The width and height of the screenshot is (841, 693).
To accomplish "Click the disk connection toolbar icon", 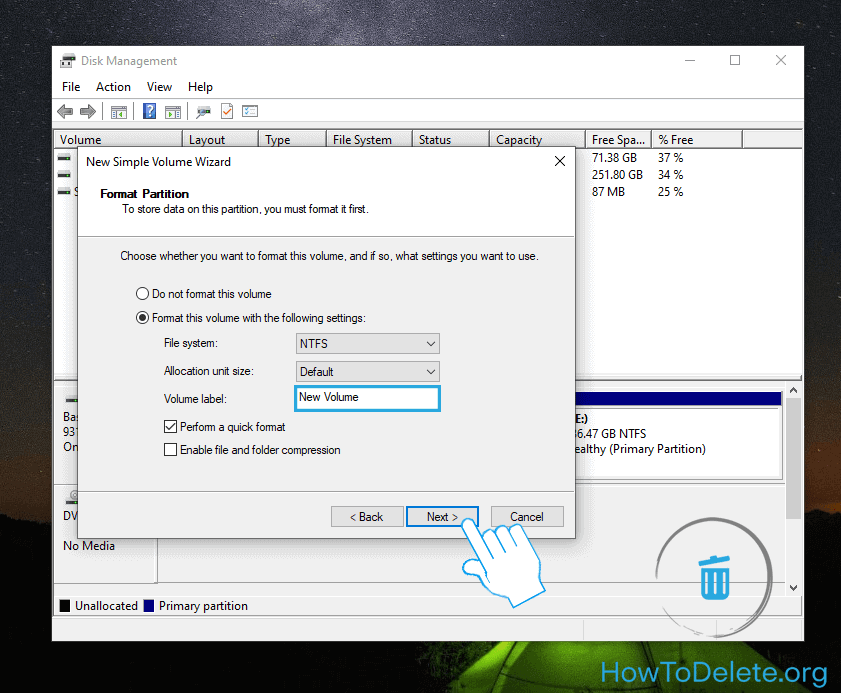I will point(204,111).
